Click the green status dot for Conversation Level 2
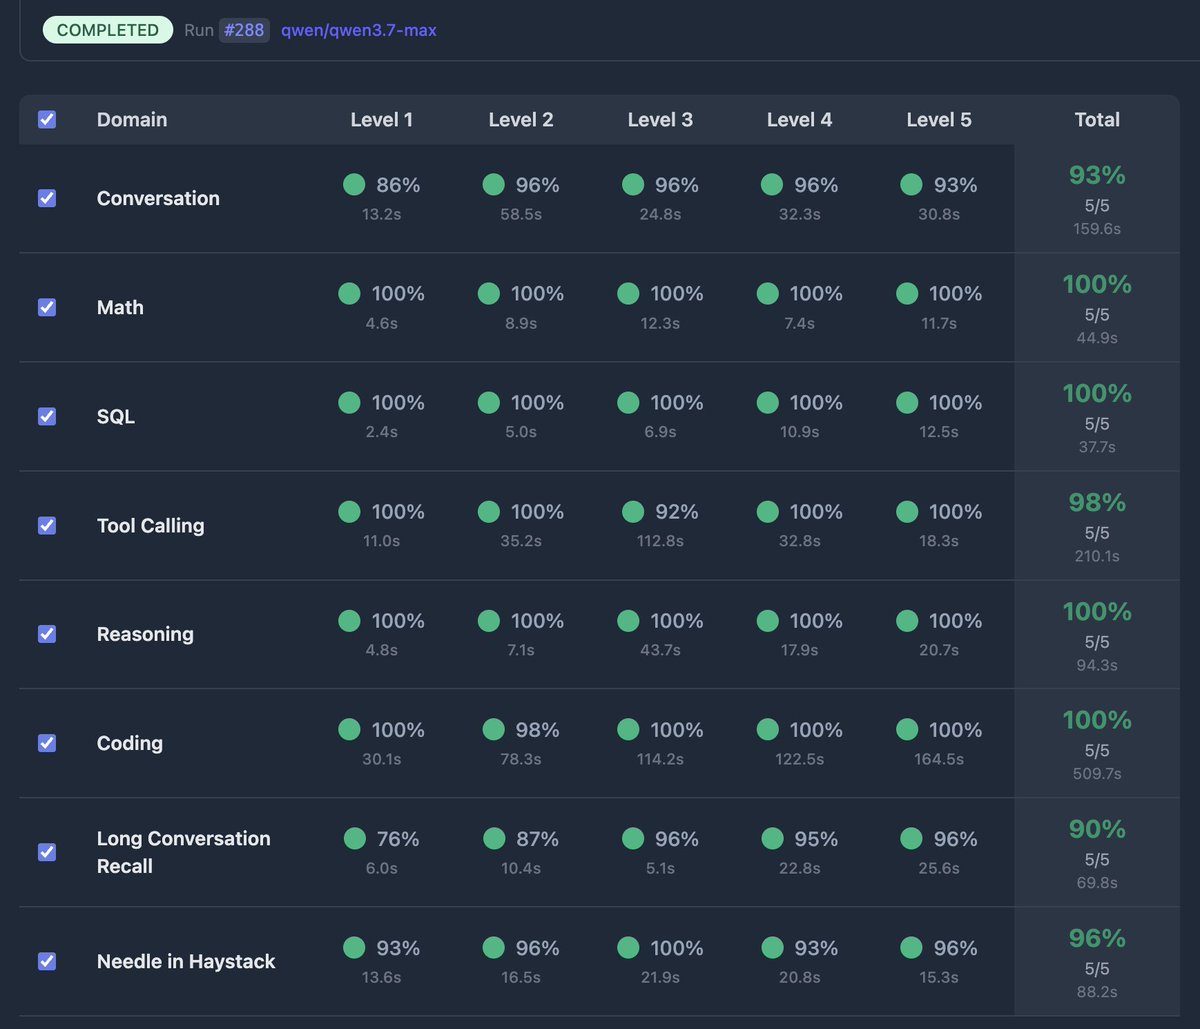Viewport: 1200px width, 1029px height. (493, 184)
